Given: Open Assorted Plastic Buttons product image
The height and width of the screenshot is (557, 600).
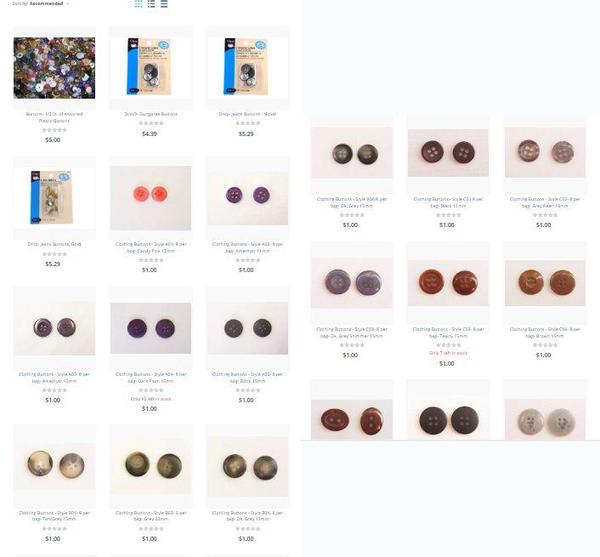Looking at the screenshot, I should pos(54,68).
